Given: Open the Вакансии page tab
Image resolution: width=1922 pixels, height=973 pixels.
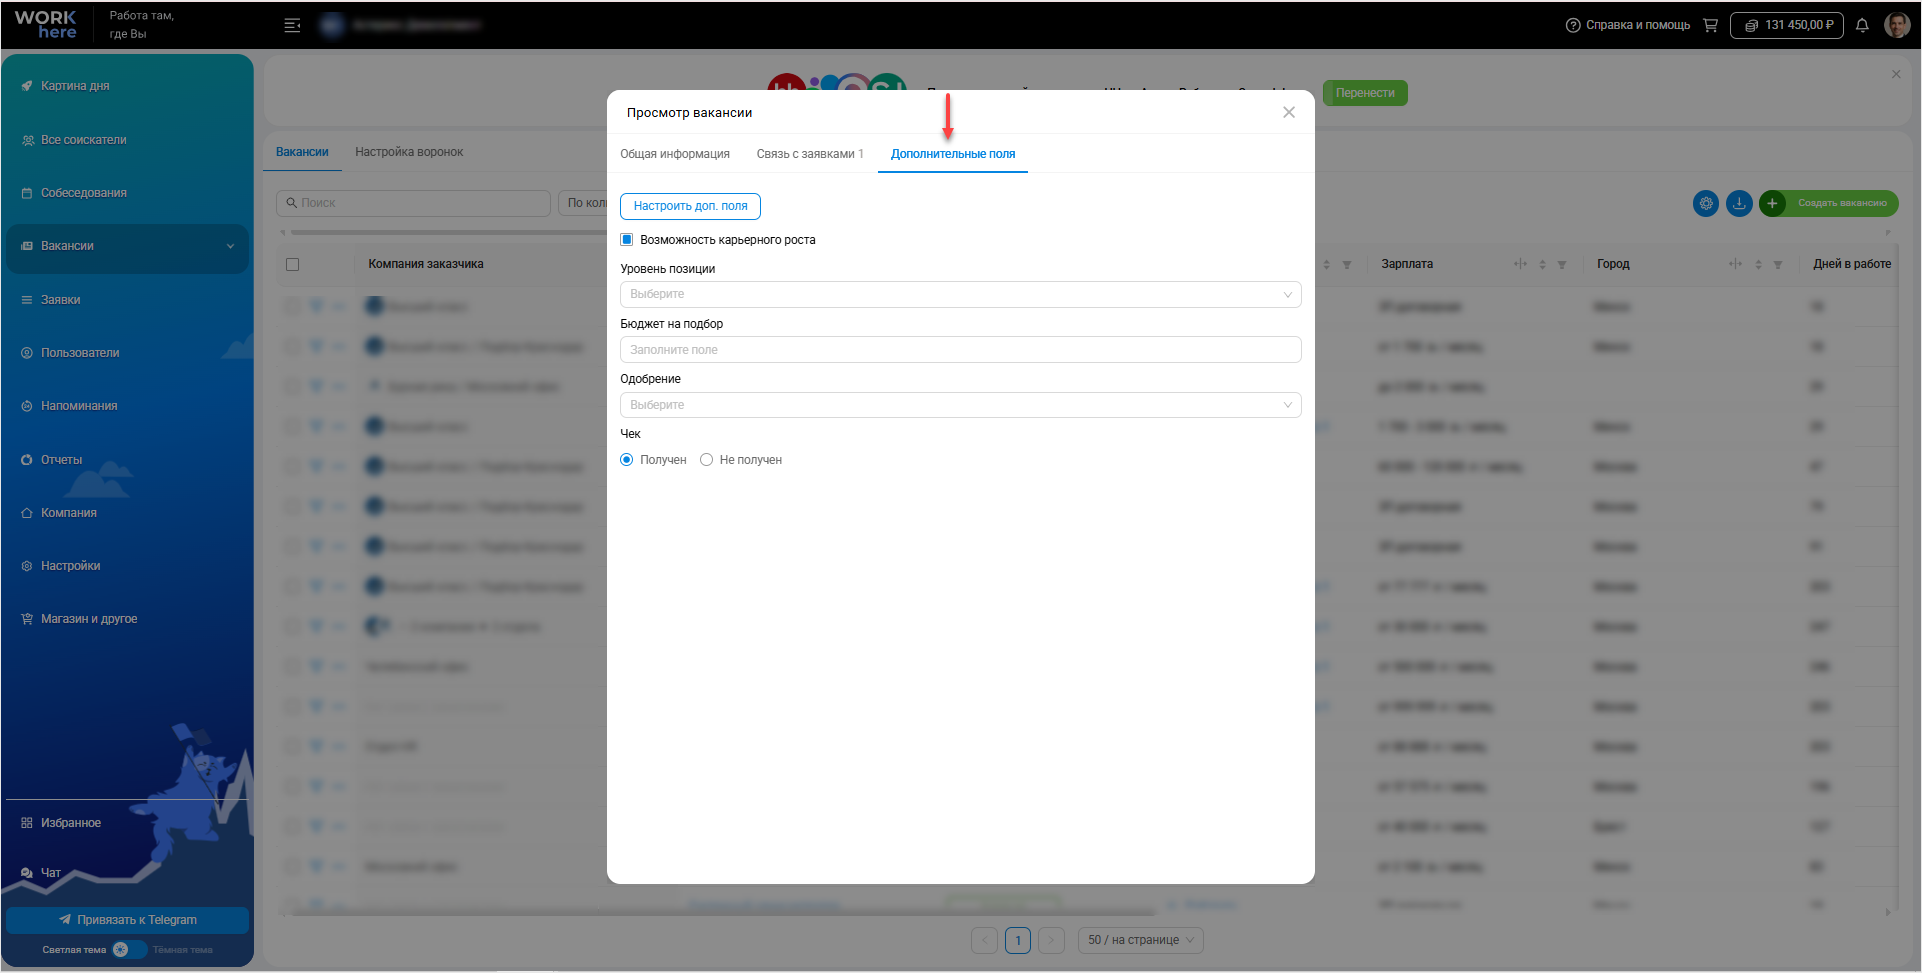Looking at the screenshot, I should tap(302, 152).
